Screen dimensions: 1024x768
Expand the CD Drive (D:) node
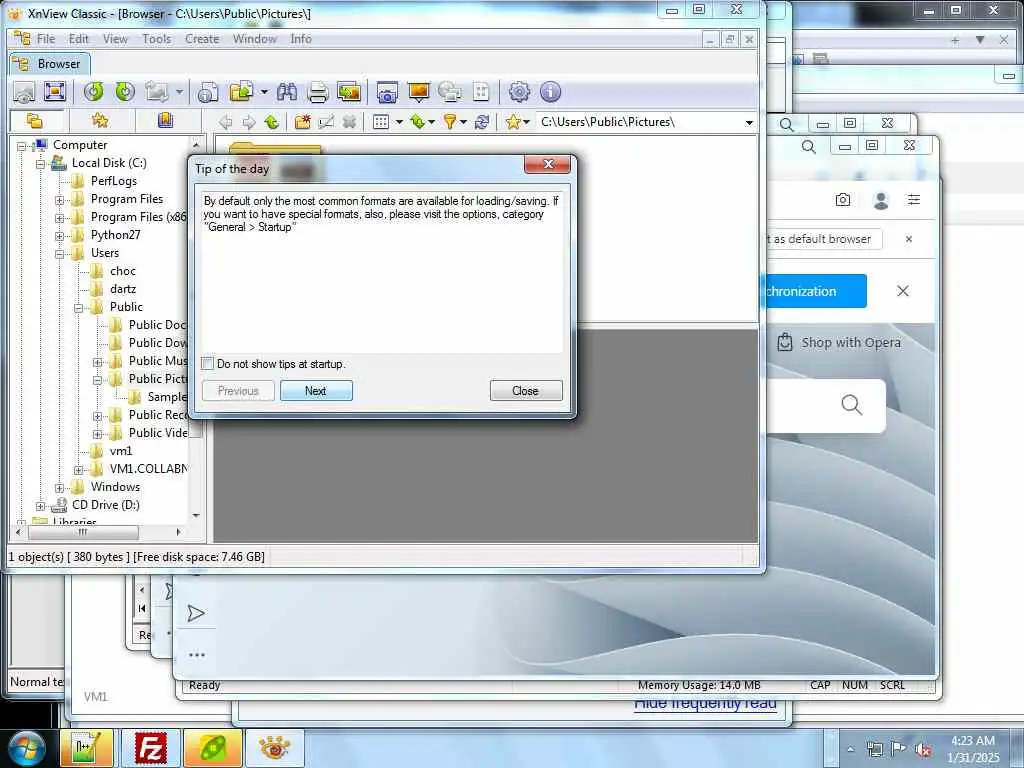pos(40,506)
